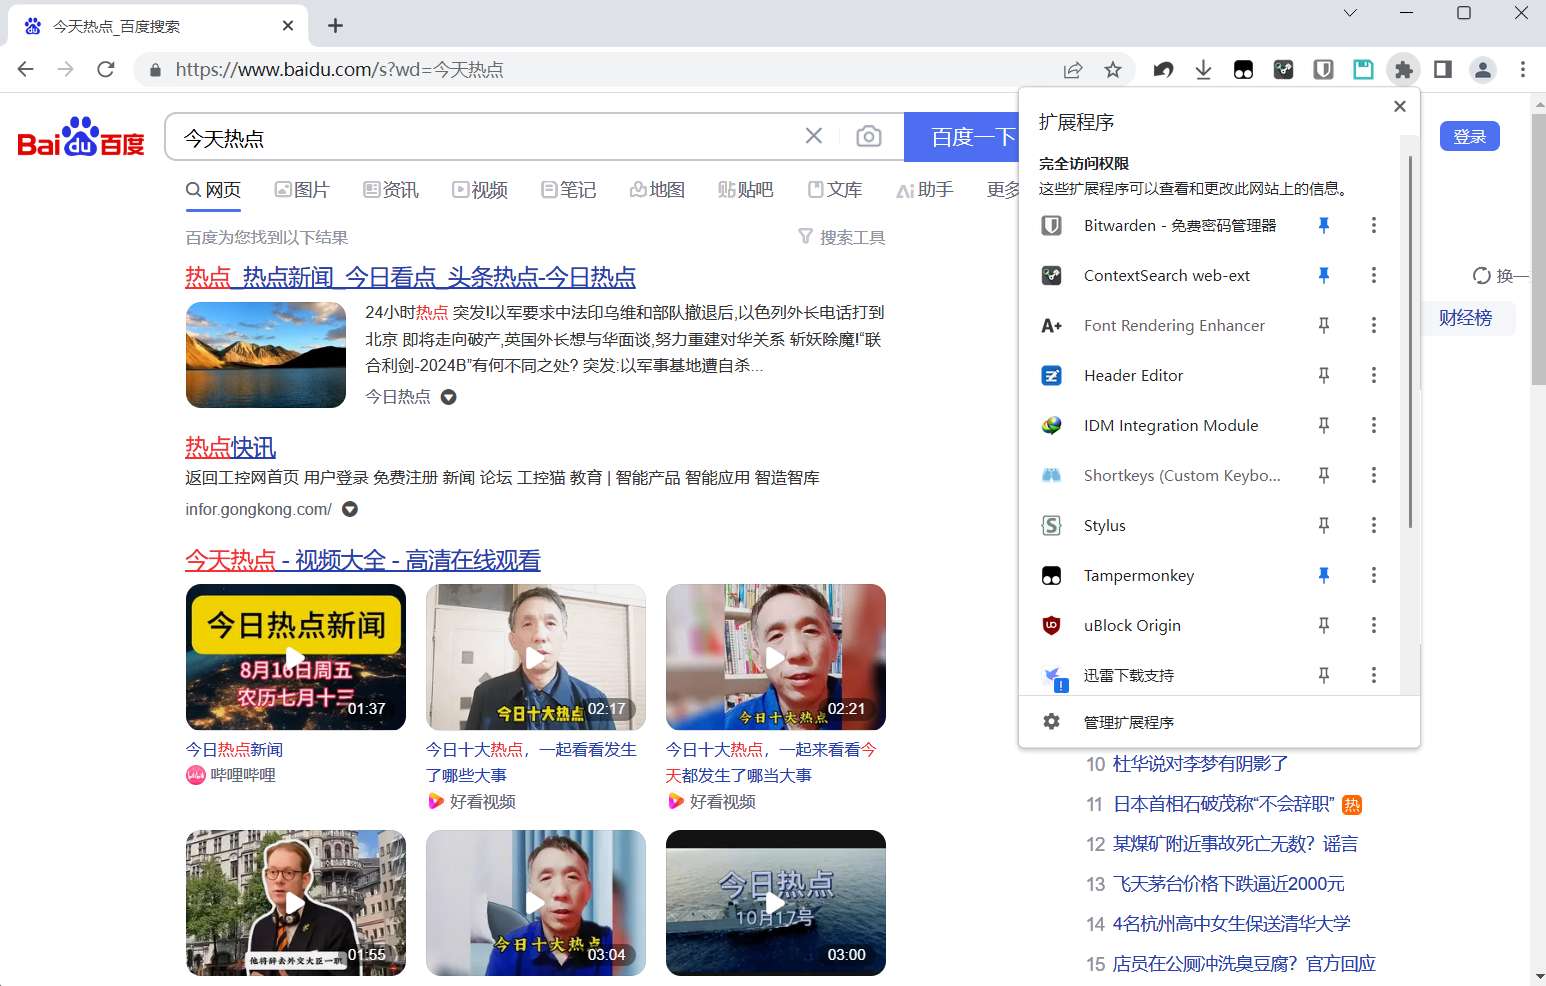Open the profile avatar icon
Screen dimensions: 1546x986
tap(1483, 69)
